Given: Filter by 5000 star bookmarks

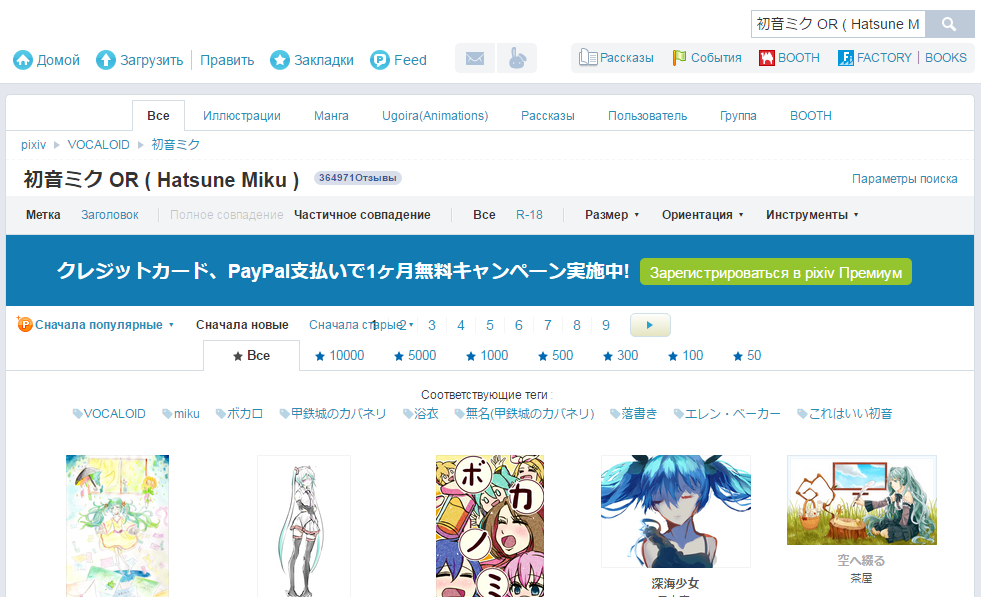Looking at the screenshot, I should click(415, 355).
